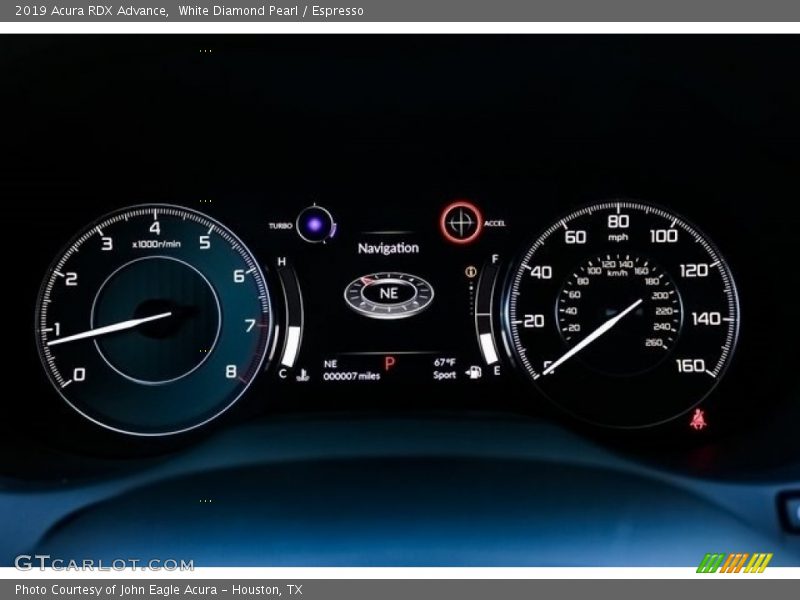Click the Sport drive mode label

444,376
